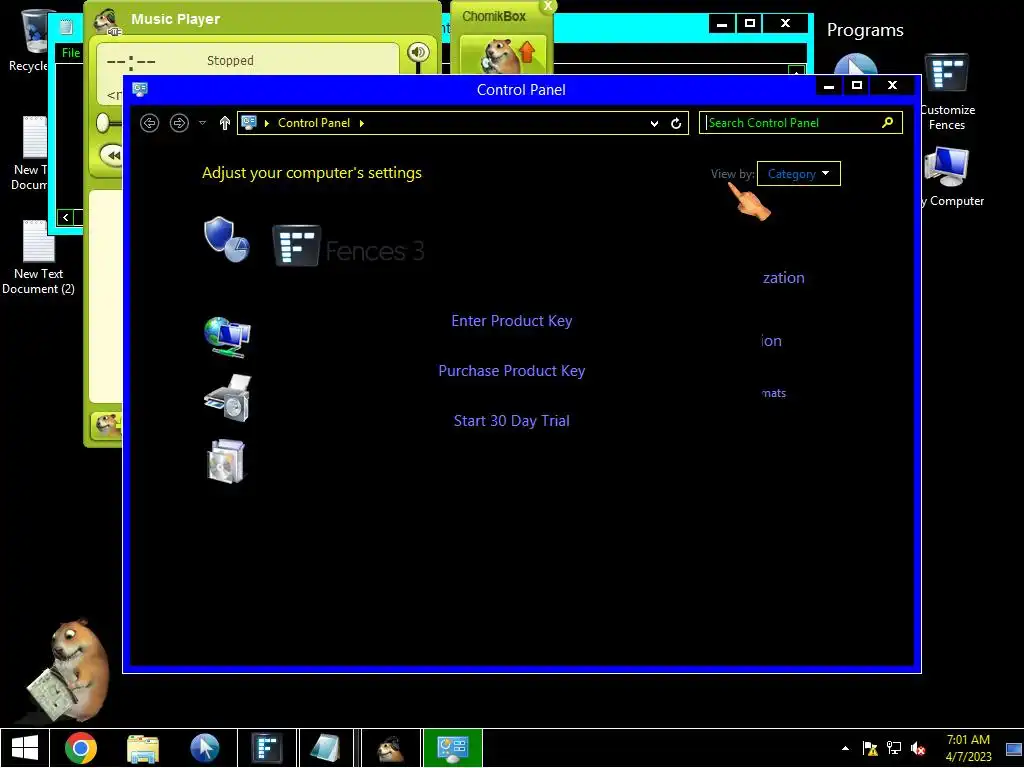Switch to Fences taskbar button
The height and width of the screenshot is (768, 1024).
pyautogui.click(x=267, y=748)
